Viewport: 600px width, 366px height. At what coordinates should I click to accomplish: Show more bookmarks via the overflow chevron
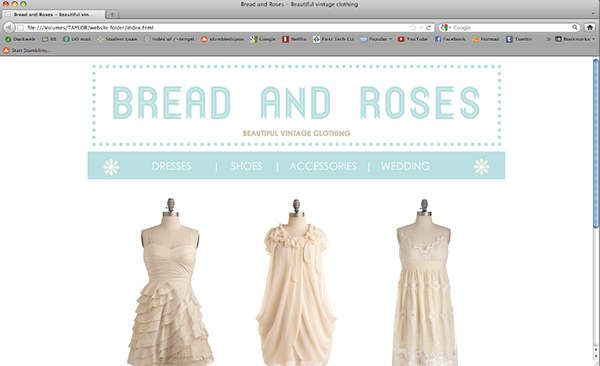(x=549, y=39)
